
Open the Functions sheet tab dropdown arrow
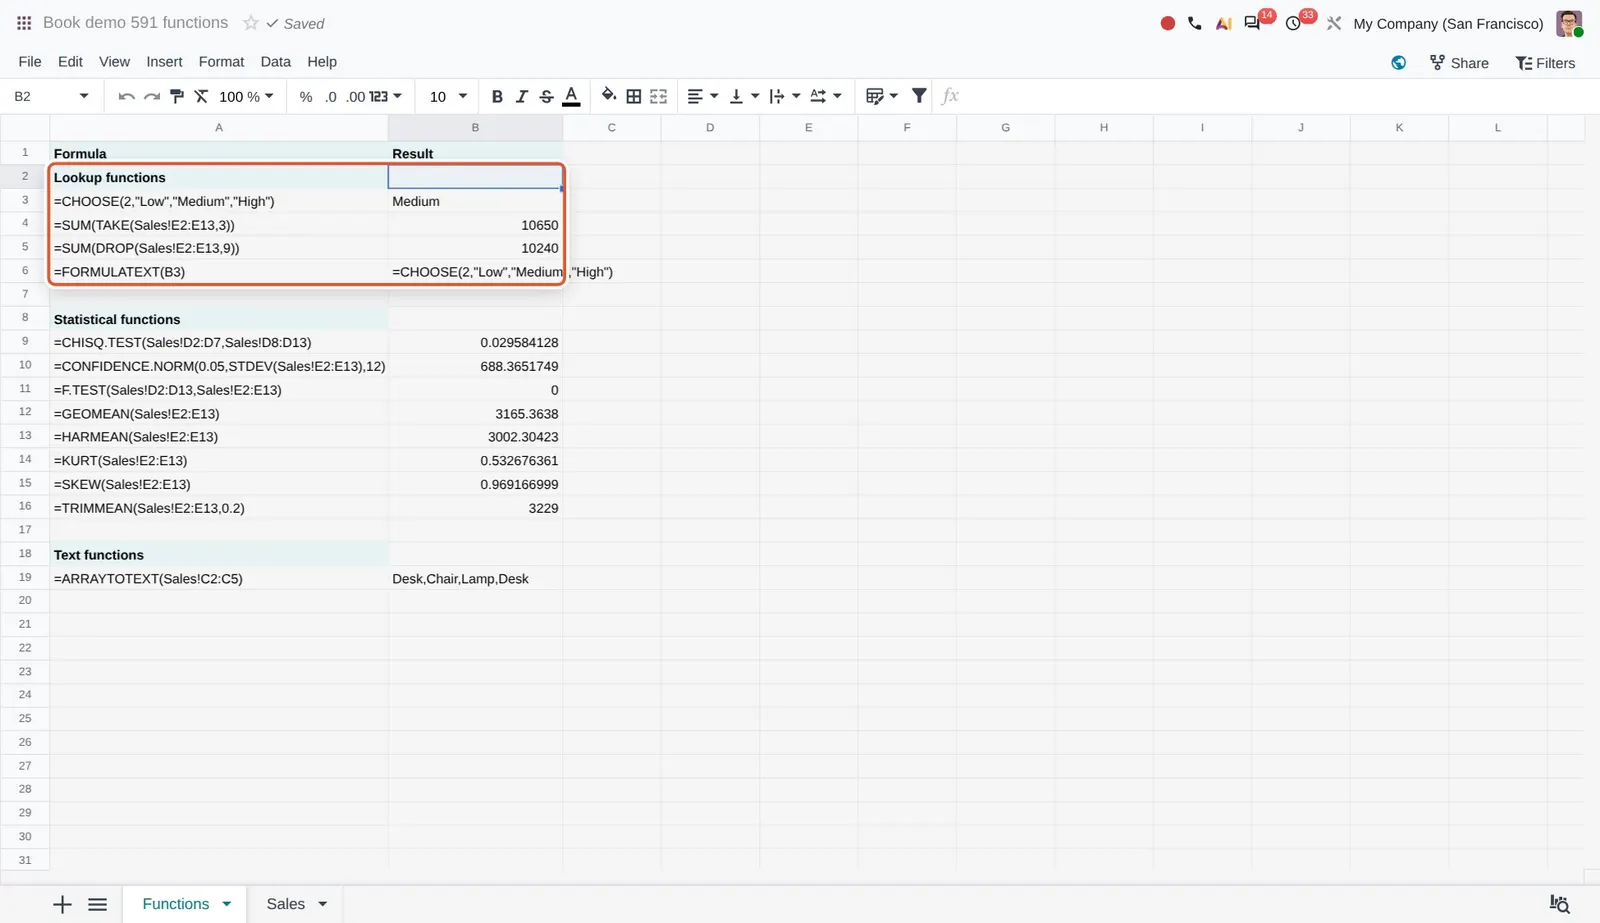[227, 904]
